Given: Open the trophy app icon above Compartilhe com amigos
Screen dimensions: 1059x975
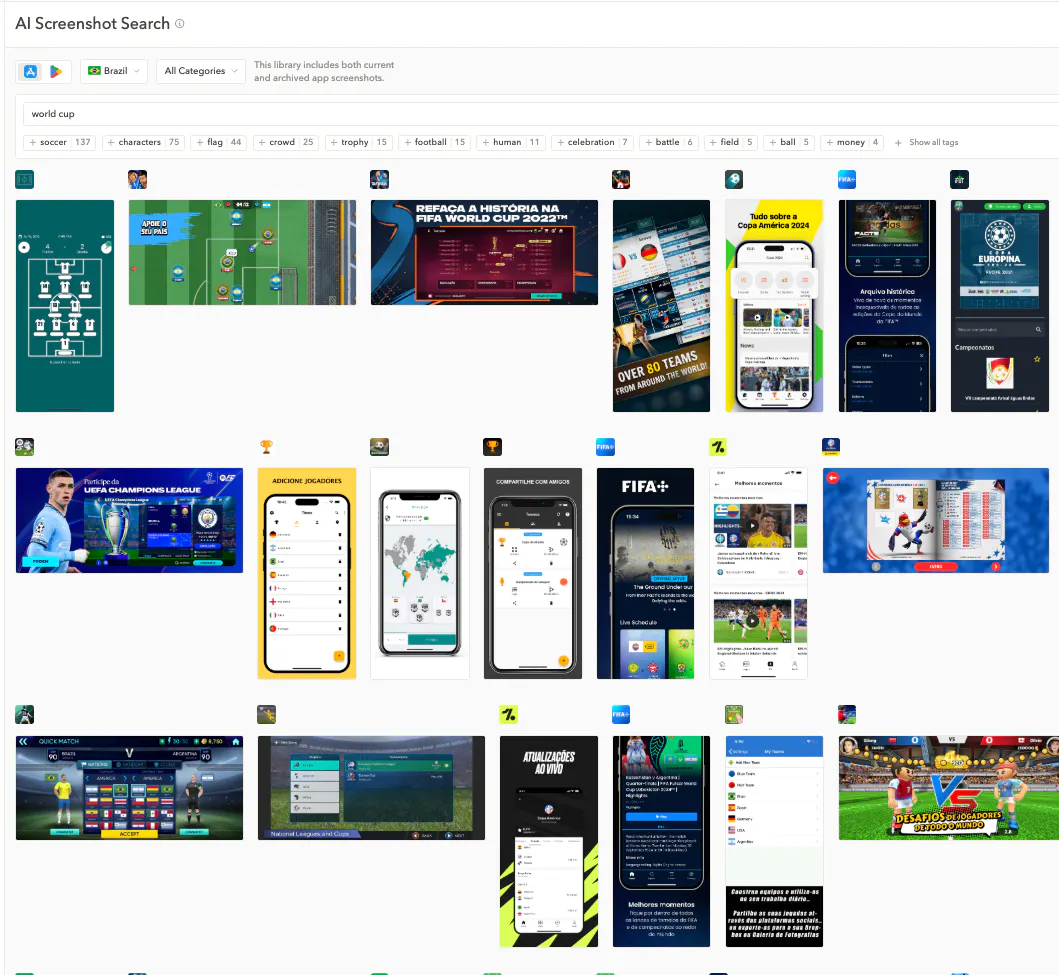Looking at the screenshot, I should click(492, 447).
